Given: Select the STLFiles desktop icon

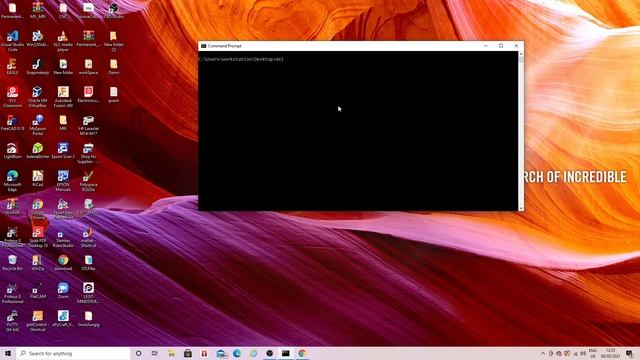Looking at the screenshot, I should (88, 263).
